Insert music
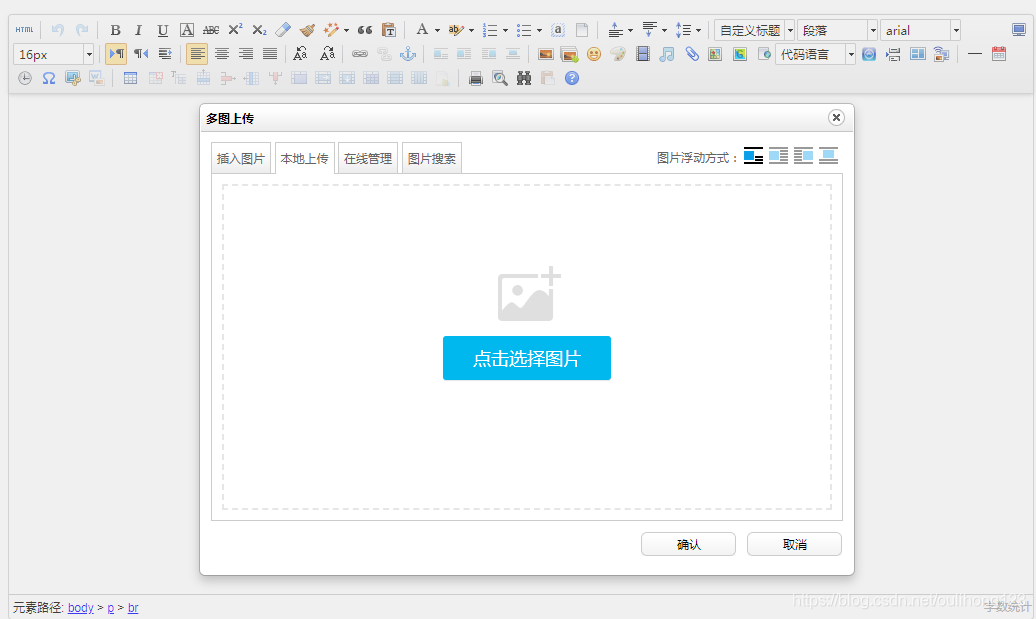The height and width of the screenshot is (619, 1036). click(667, 54)
